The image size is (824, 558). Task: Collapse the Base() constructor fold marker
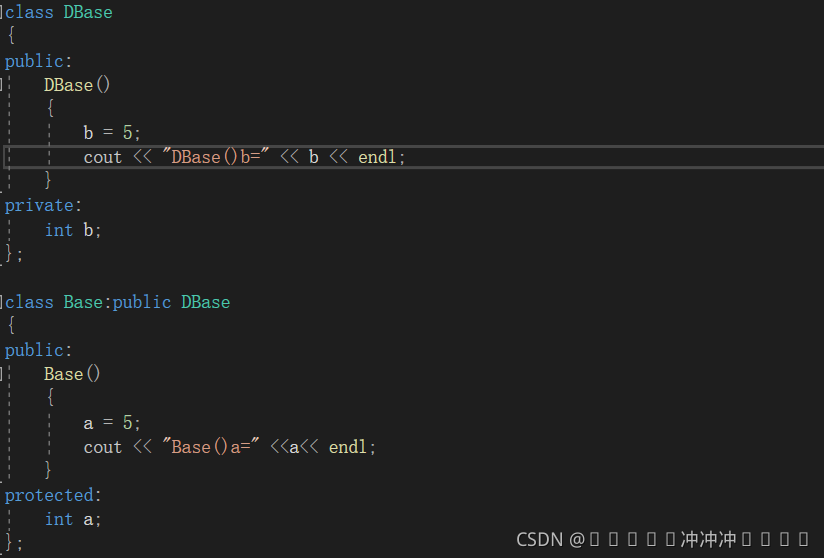click(x=2, y=375)
